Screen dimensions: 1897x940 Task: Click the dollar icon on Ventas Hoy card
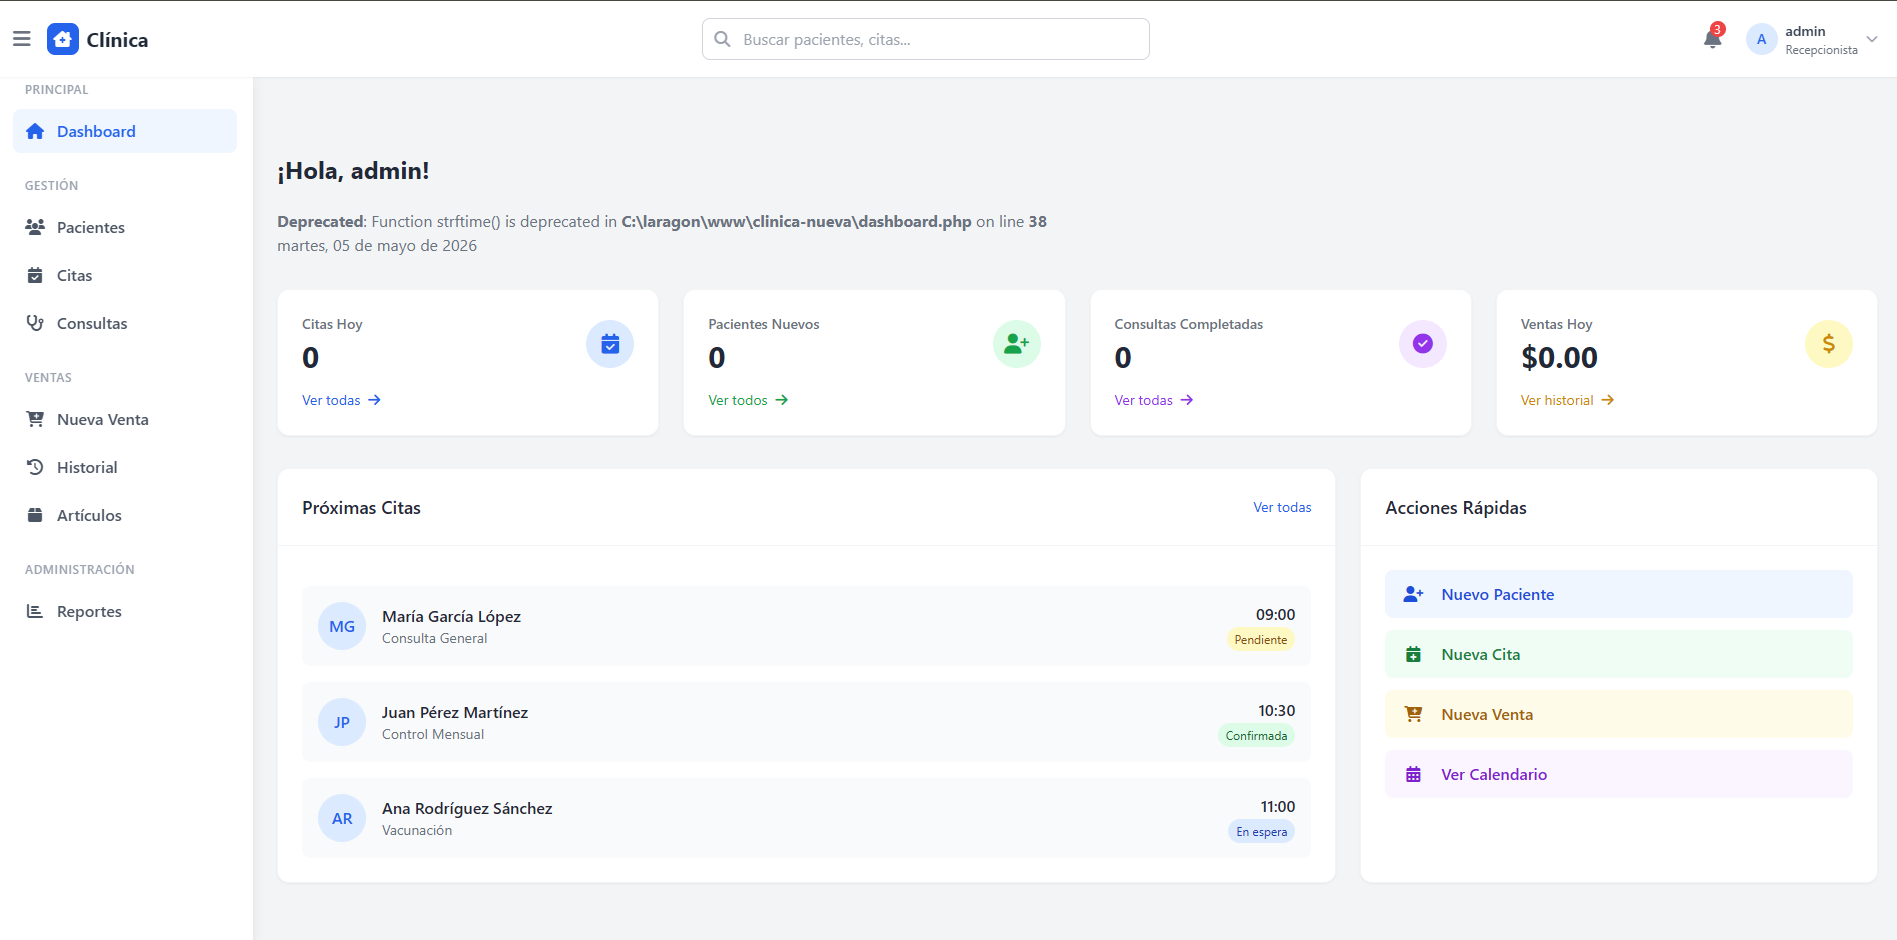(1829, 344)
